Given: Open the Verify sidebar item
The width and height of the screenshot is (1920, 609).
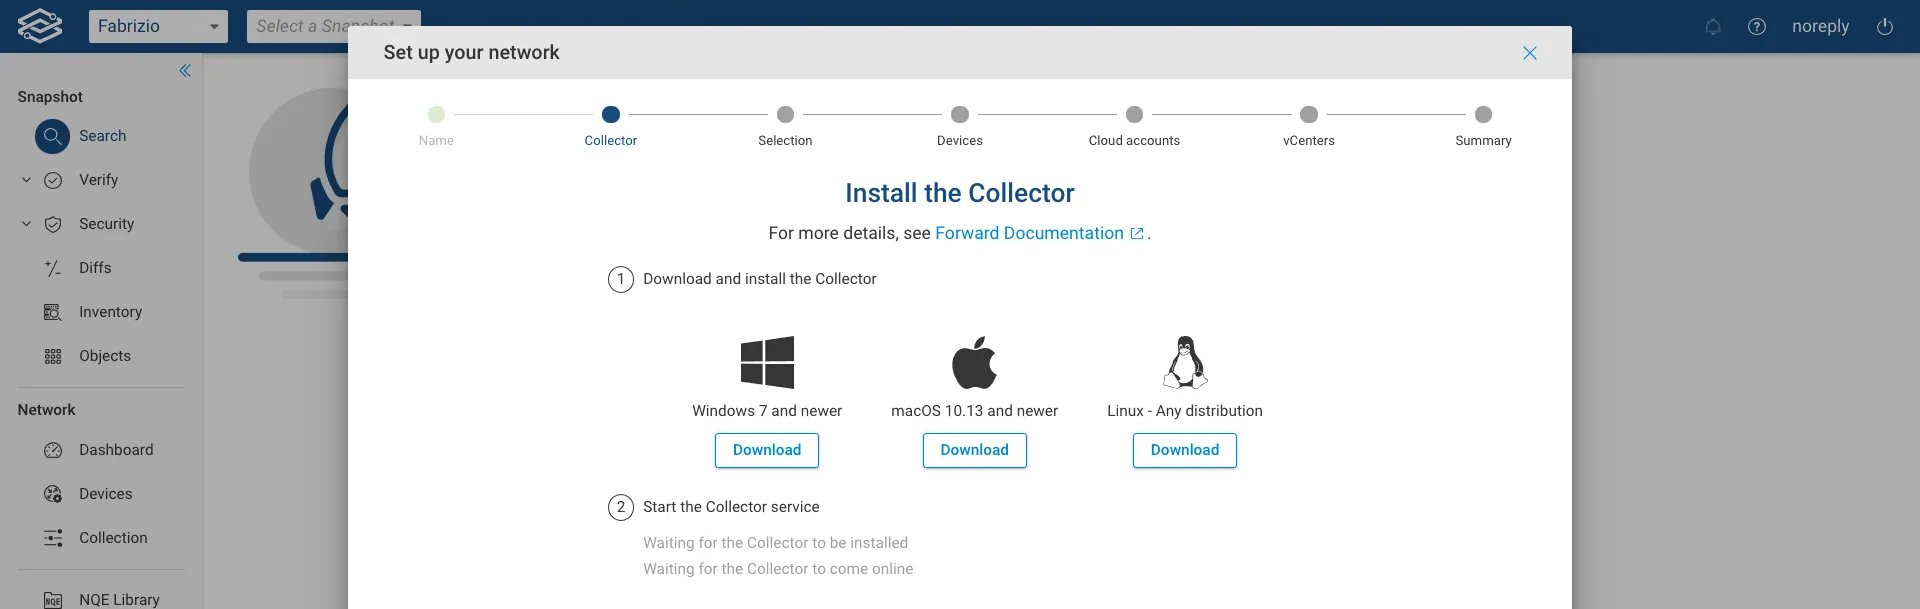Looking at the screenshot, I should 98,180.
